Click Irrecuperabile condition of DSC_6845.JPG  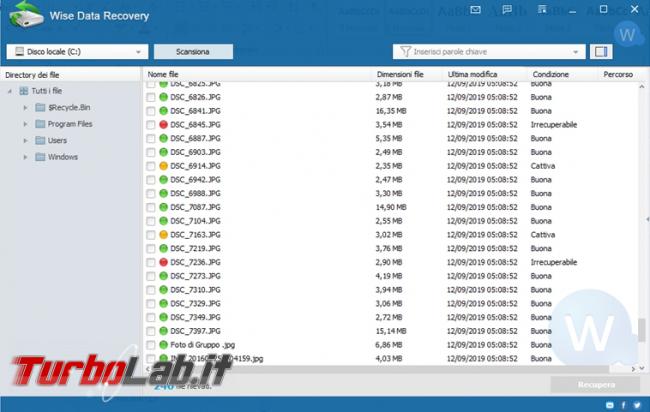click(554, 125)
